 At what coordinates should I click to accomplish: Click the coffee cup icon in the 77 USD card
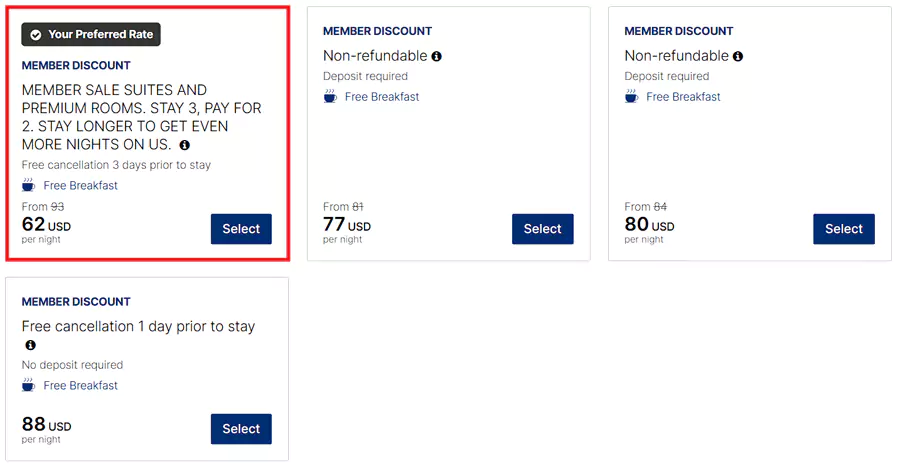point(330,97)
